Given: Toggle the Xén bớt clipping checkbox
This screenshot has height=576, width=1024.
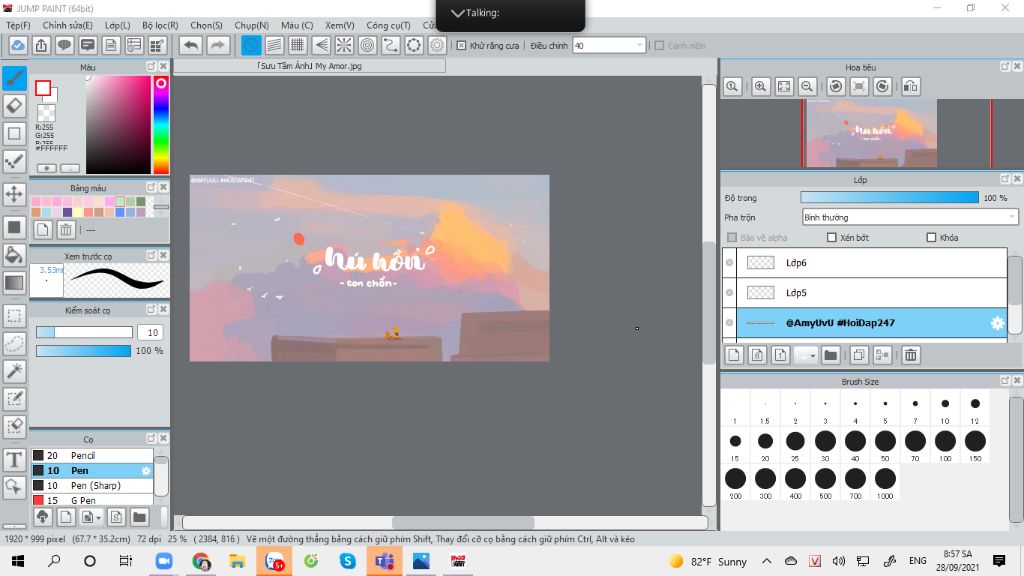Looking at the screenshot, I should click(x=831, y=238).
